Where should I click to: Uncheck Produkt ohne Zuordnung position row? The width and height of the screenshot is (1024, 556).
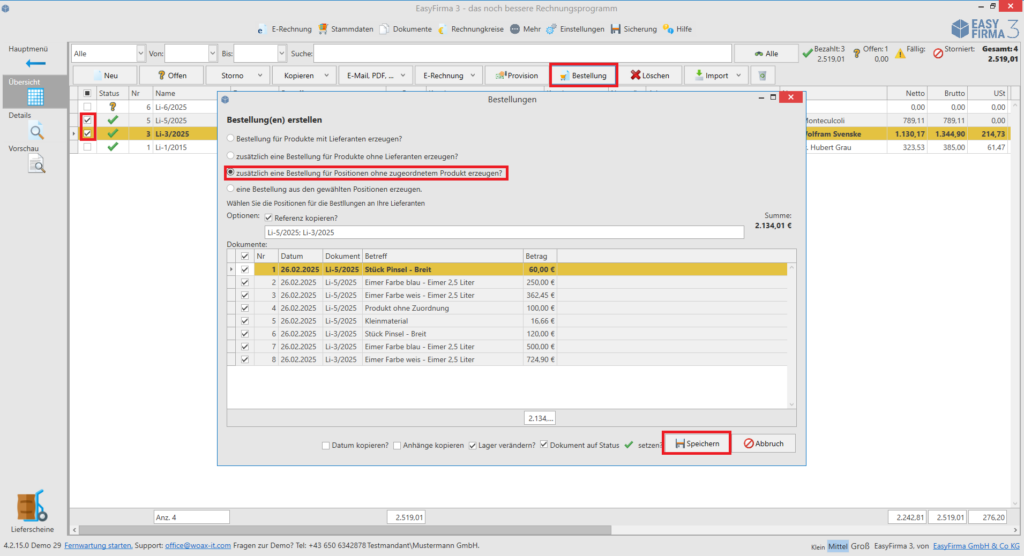coord(245,308)
